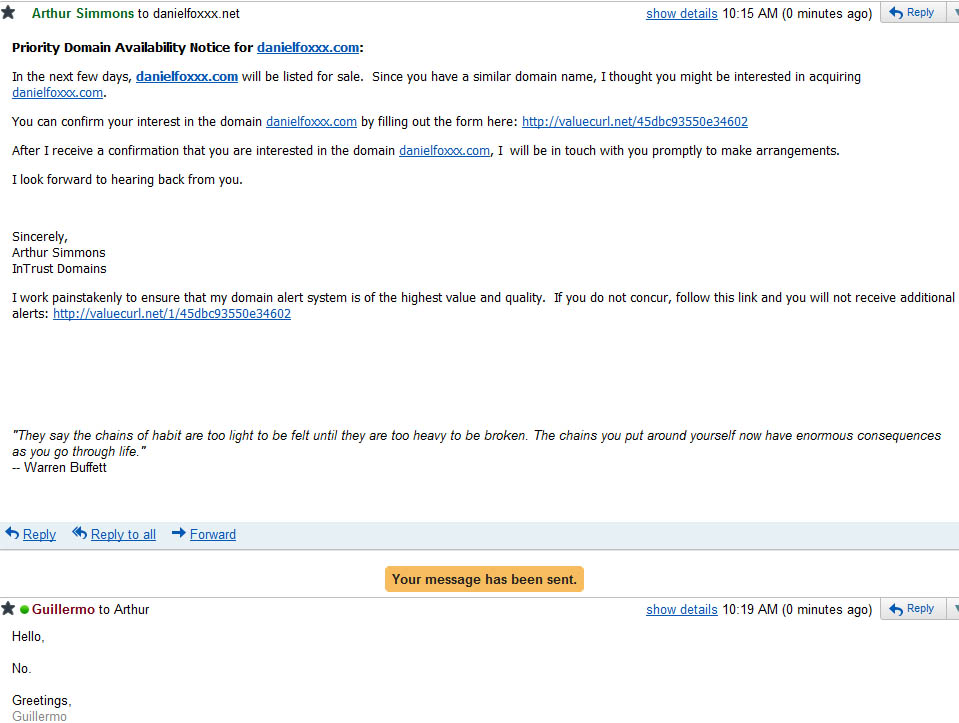Viewport: 959px width, 723px height.
Task: Open danielfoxxx.com link in the bold heading
Action: click(308, 47)
